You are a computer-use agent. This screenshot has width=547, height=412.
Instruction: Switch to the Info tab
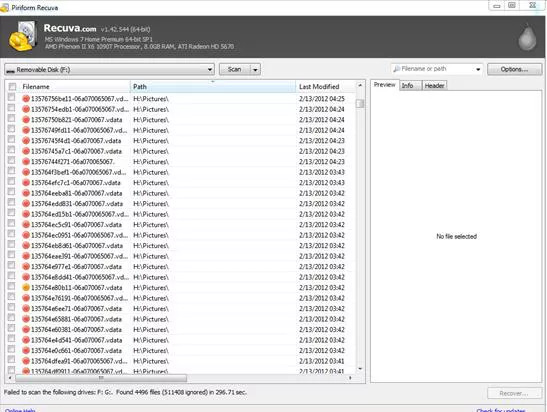(410, 85)
